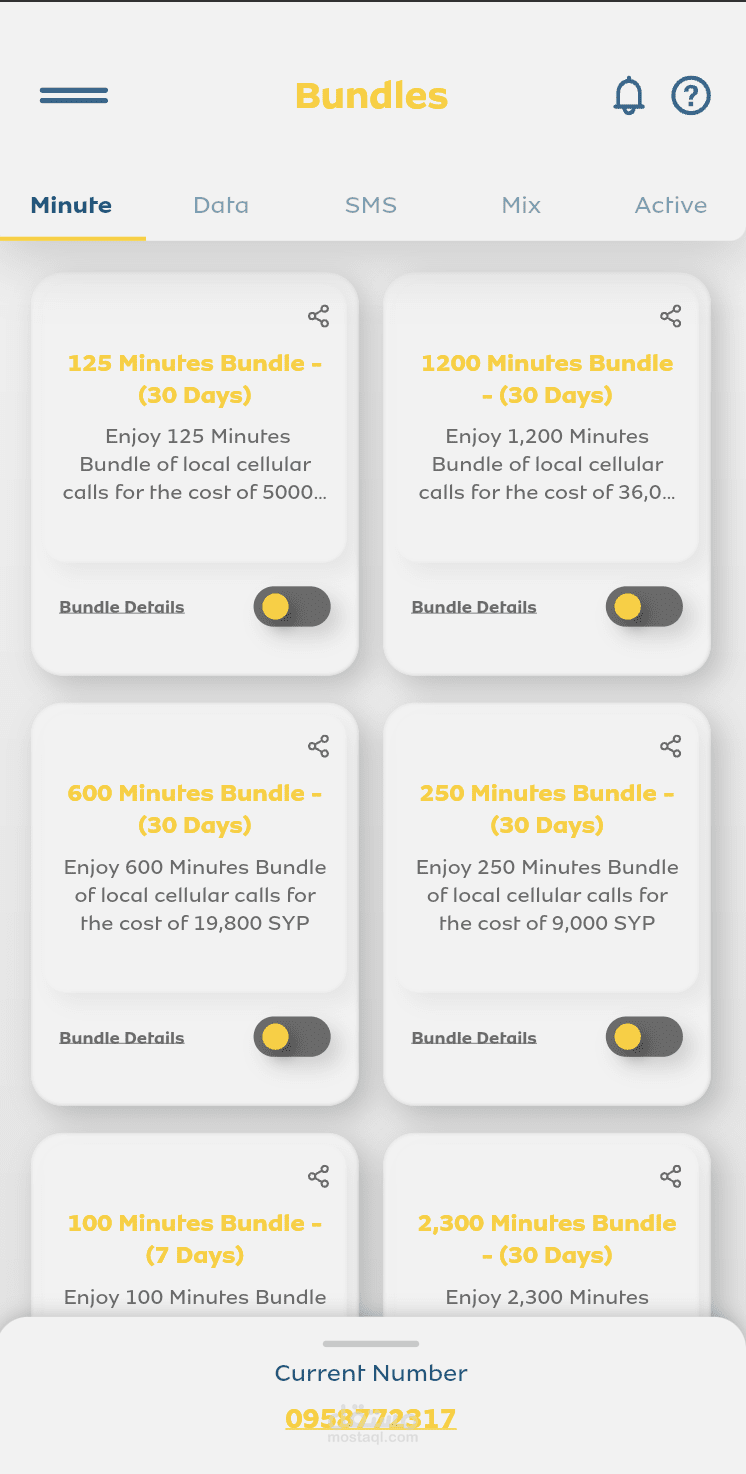
Task: Select the Mix tab
Action: click(521, 205)
